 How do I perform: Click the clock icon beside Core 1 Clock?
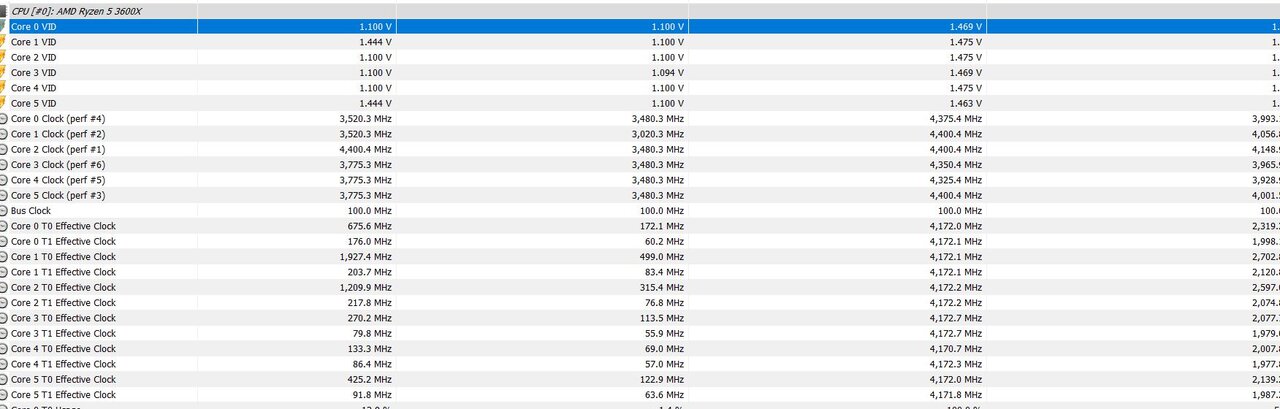[x=3, y=134]
